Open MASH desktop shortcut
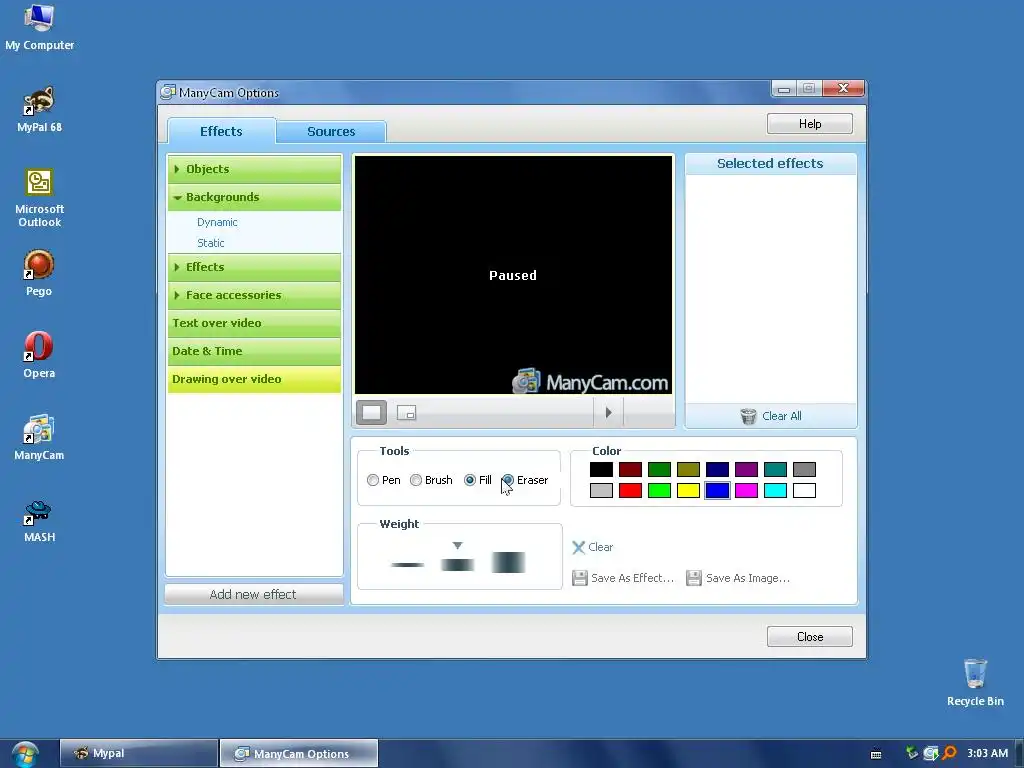Screen dimensions: 1024x768 [39, 520]
